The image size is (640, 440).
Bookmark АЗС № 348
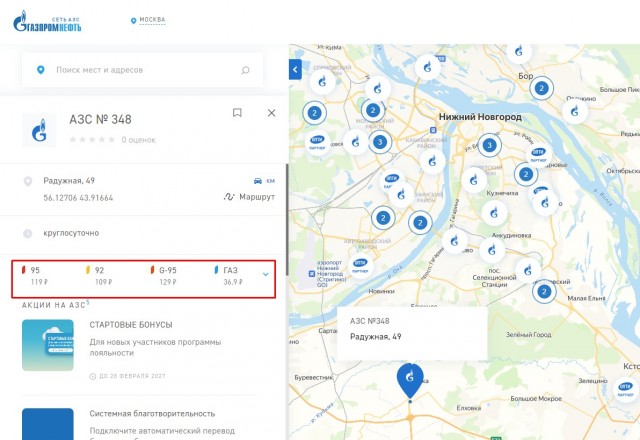click(x=237, y=113)
